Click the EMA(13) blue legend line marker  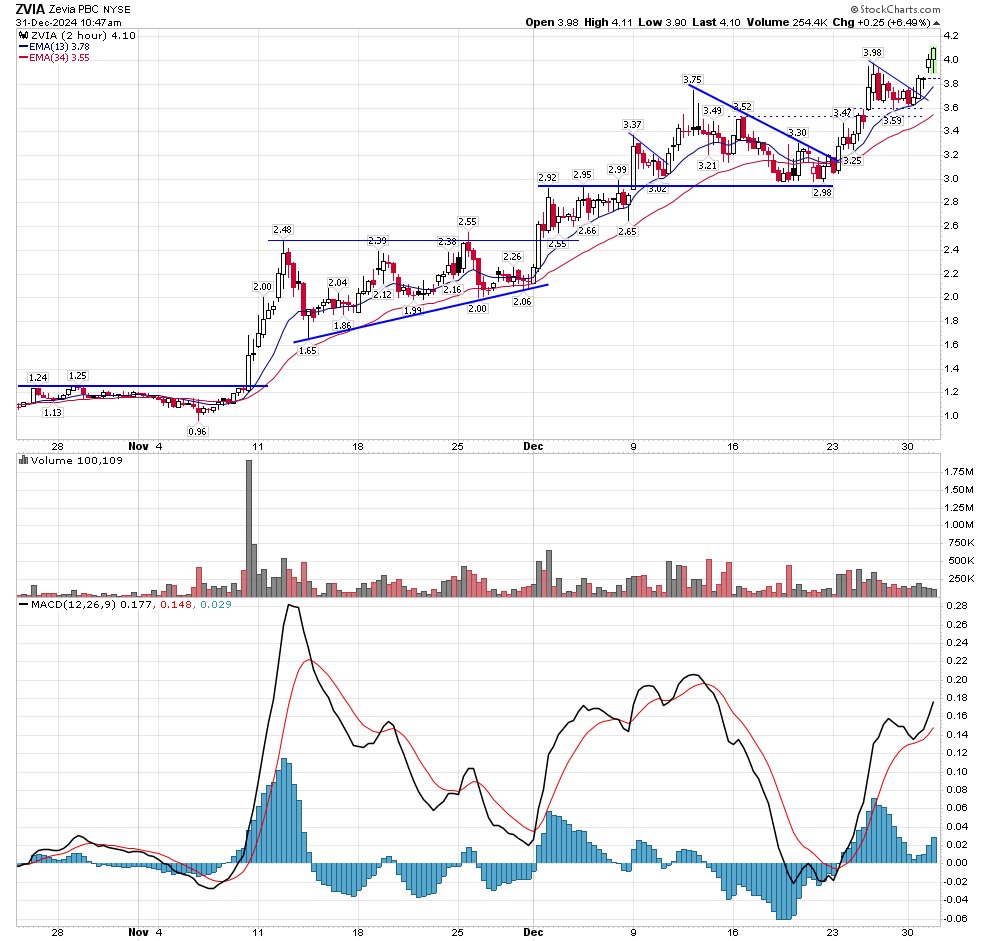24,46
